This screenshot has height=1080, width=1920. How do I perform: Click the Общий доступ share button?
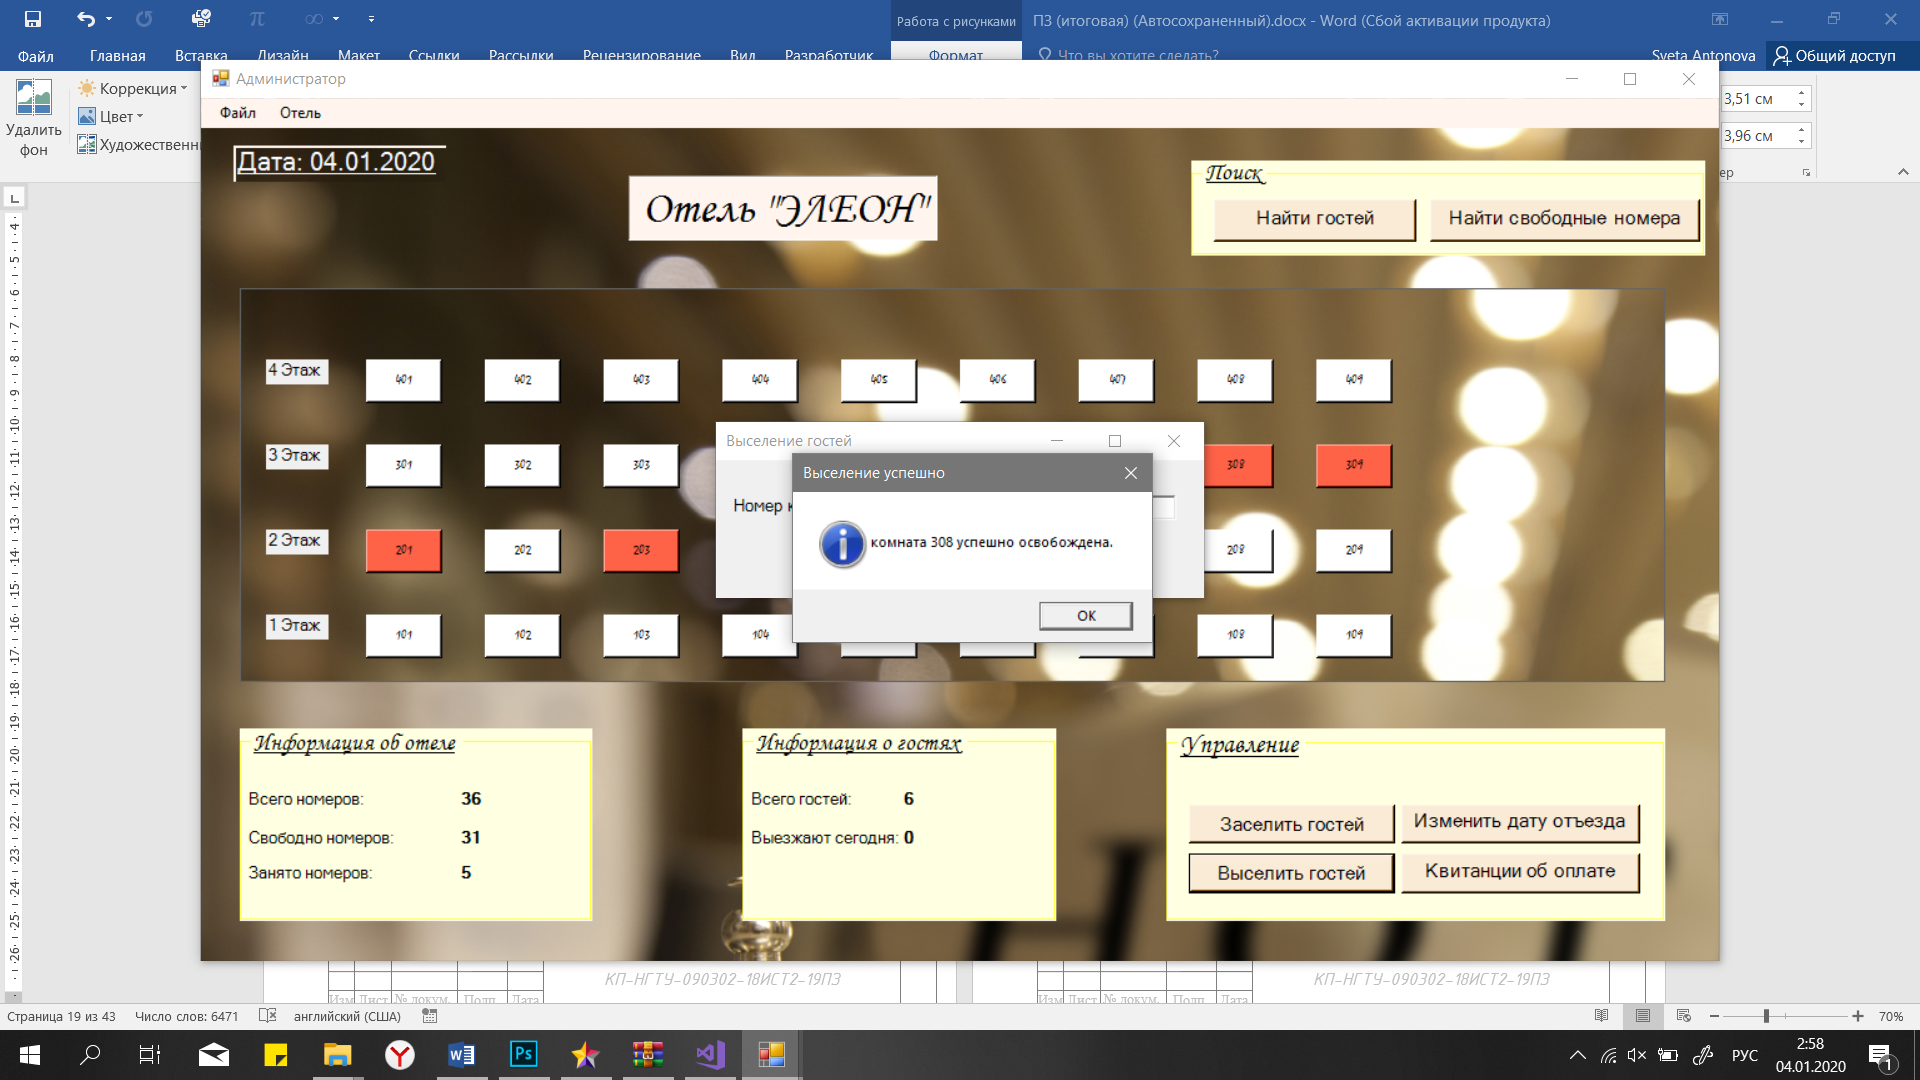[x=1835, y=55]
